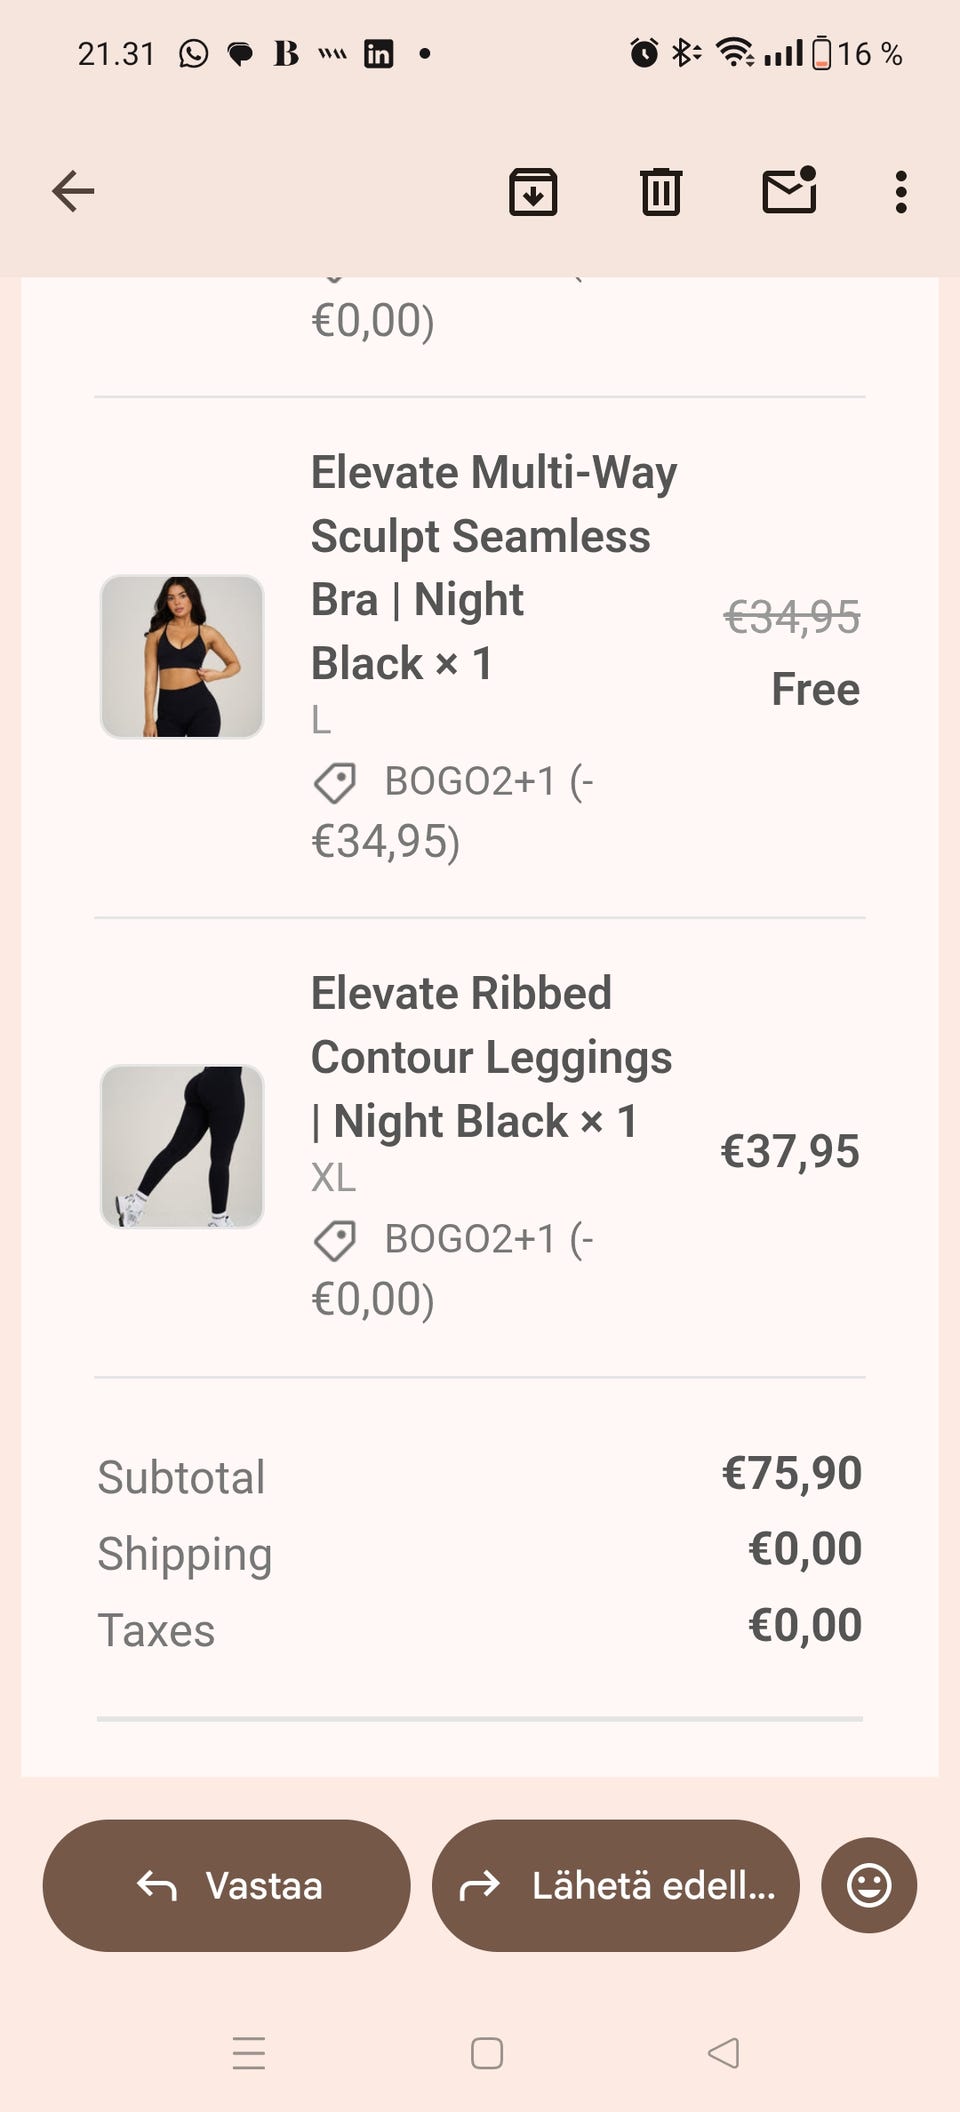Tap the Elevate Ribbed Contour Leggings title
Screen dimensions: 960x2112
(x=490, y=1056)
